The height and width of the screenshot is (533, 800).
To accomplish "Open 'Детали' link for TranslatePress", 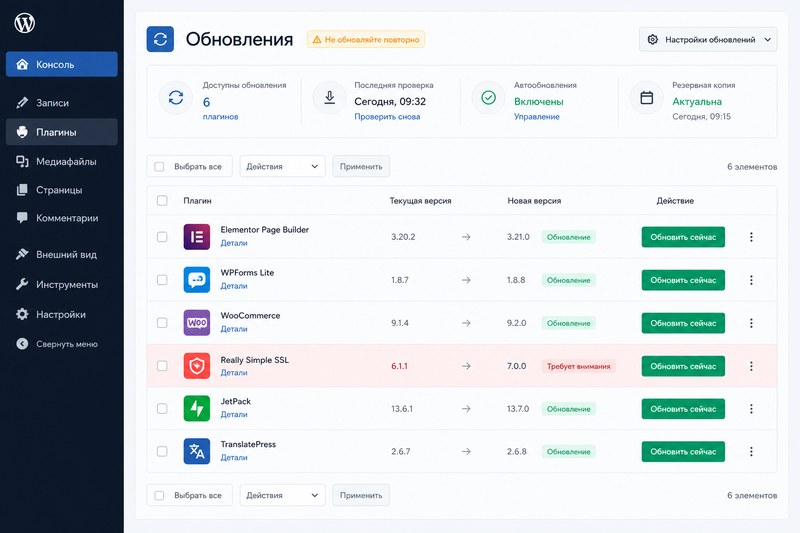I will (234, 458).
